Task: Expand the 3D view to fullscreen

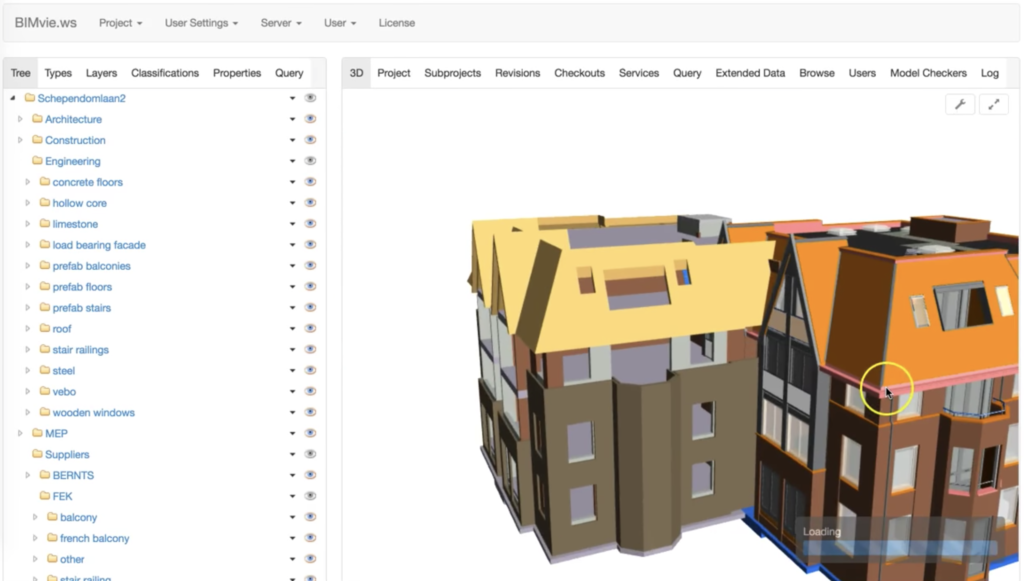Action: click(x=994, y=103)
